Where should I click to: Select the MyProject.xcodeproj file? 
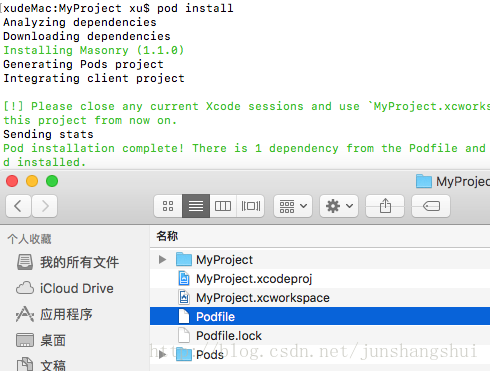click(320, 278)
